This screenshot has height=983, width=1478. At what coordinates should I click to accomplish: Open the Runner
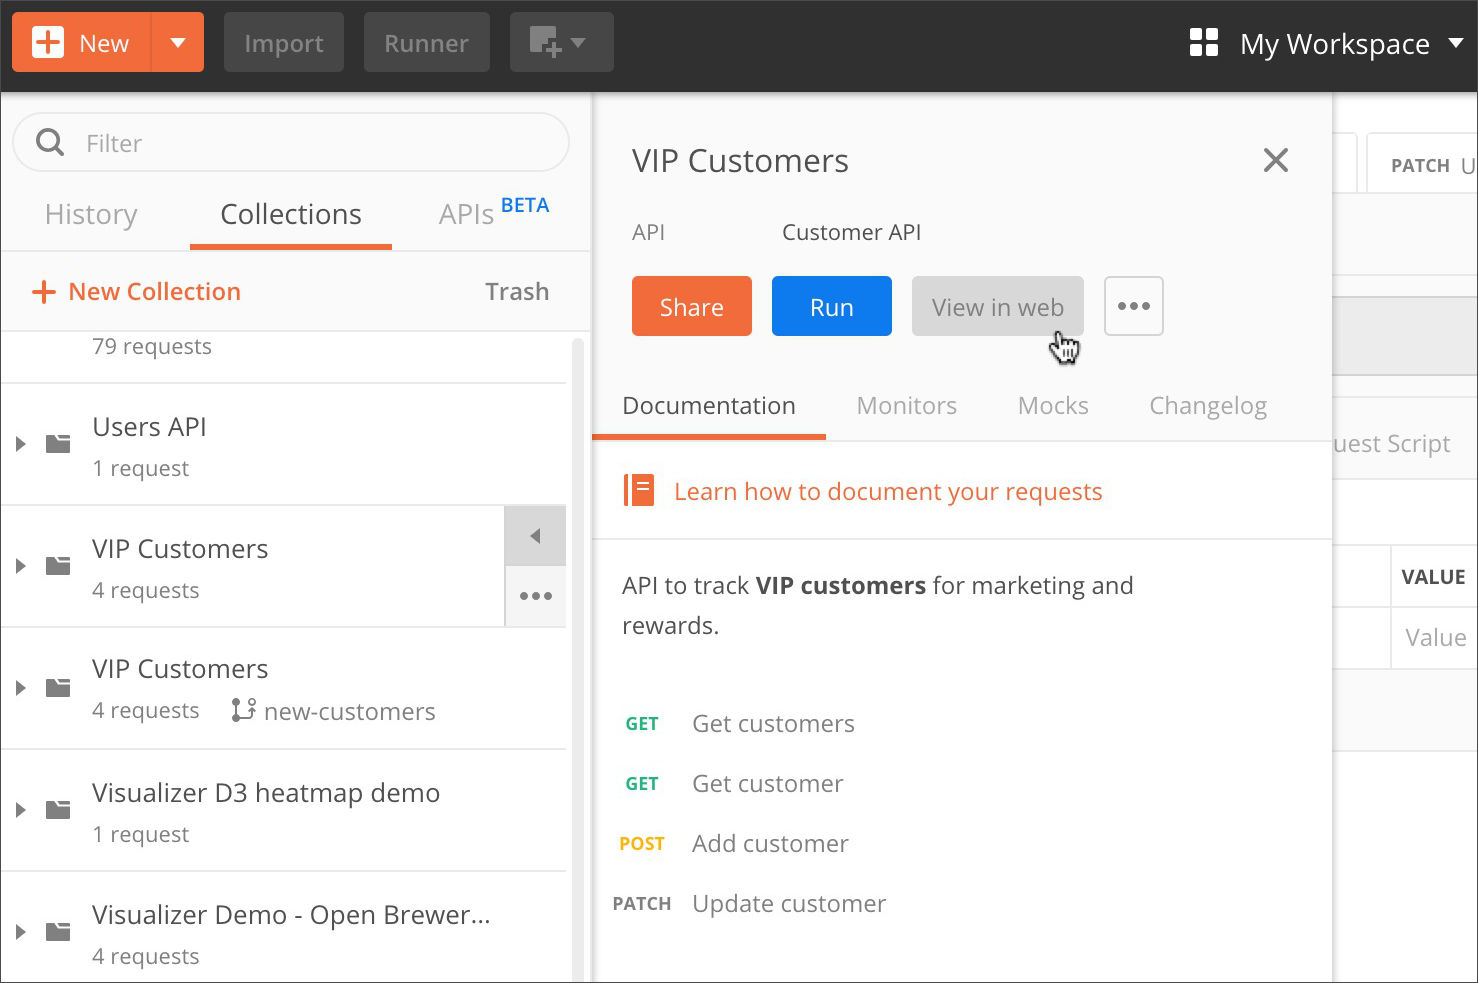pyautogui.click(x=427, y=43)
